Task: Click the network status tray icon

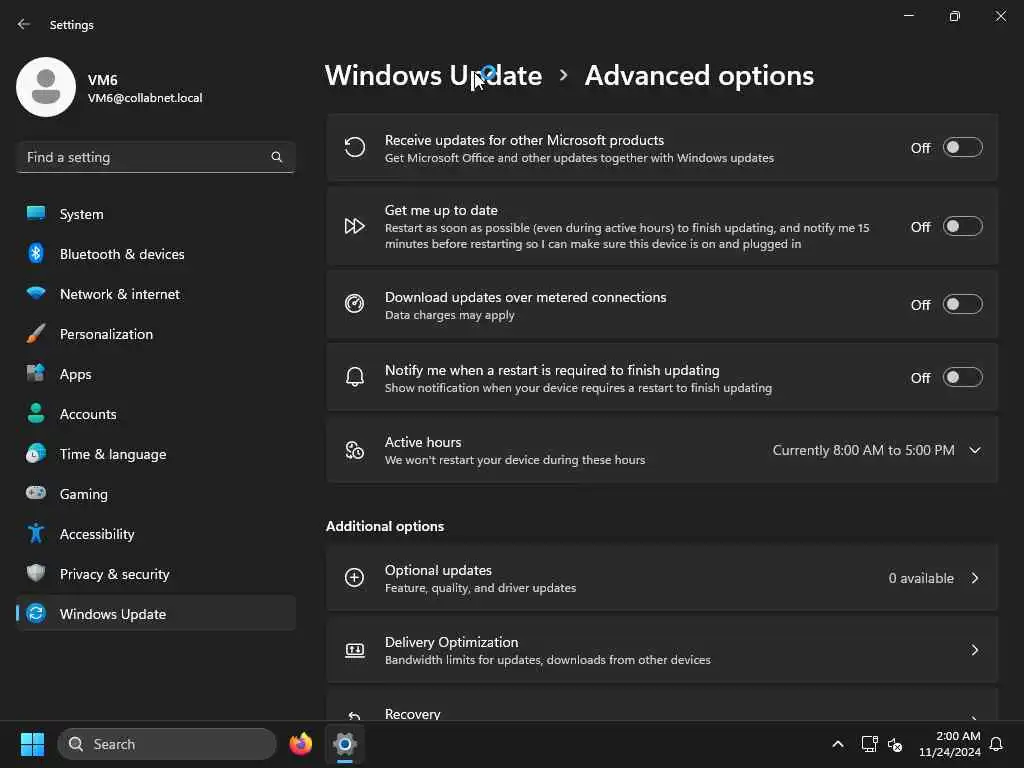Action: coord(869,744)
